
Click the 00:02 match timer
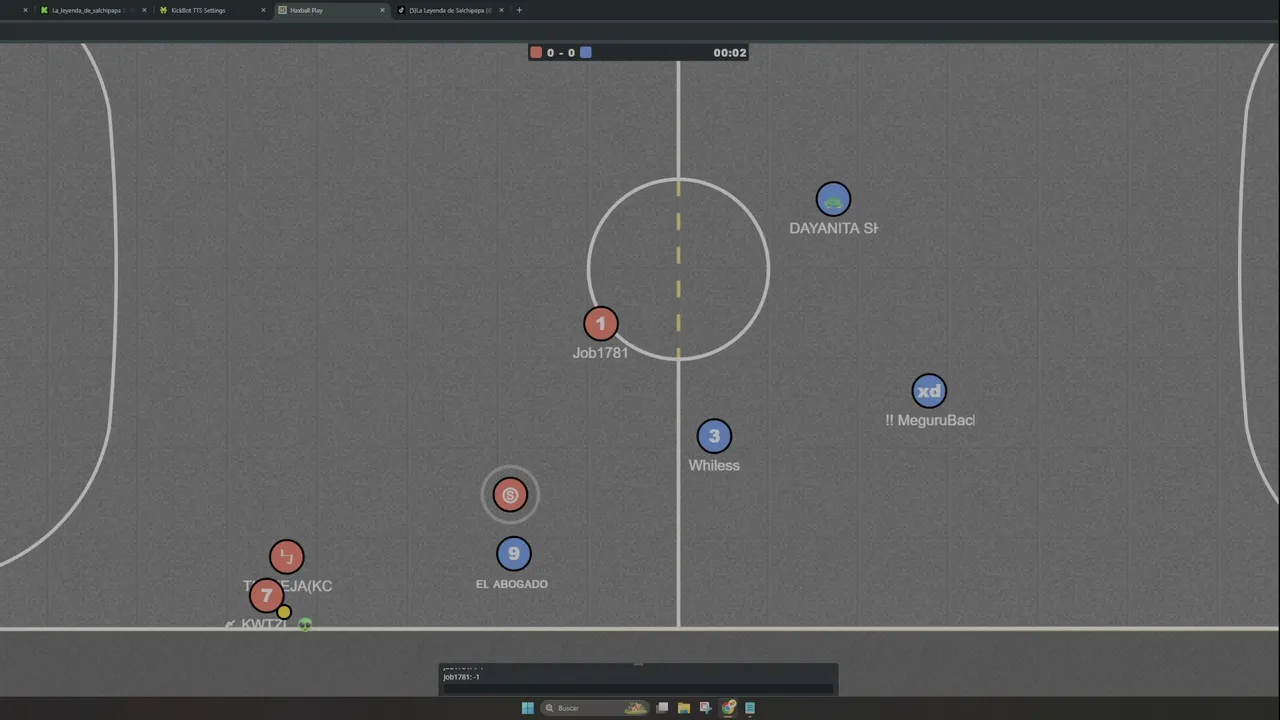(x=730, y=53)
